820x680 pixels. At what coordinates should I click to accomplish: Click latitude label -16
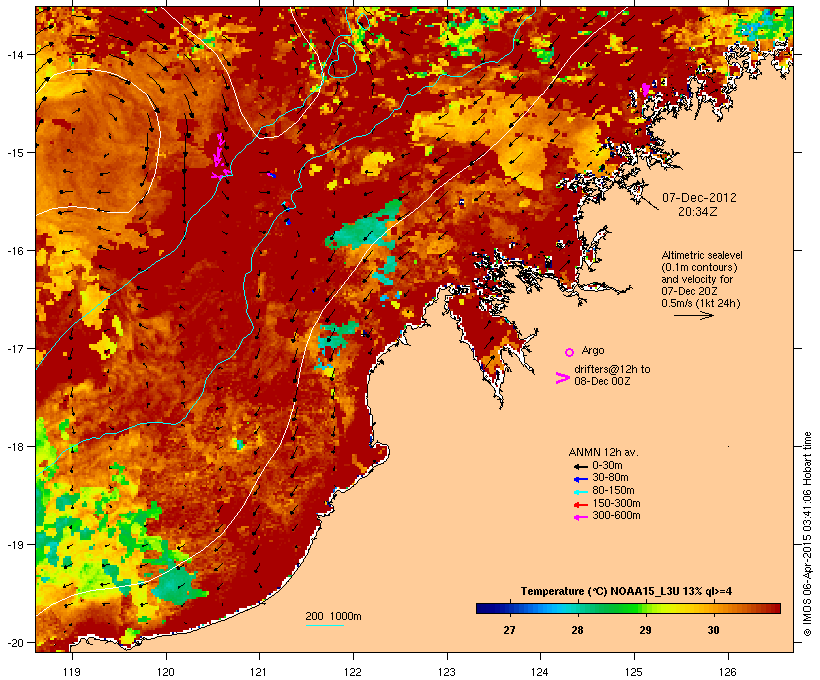15,251
